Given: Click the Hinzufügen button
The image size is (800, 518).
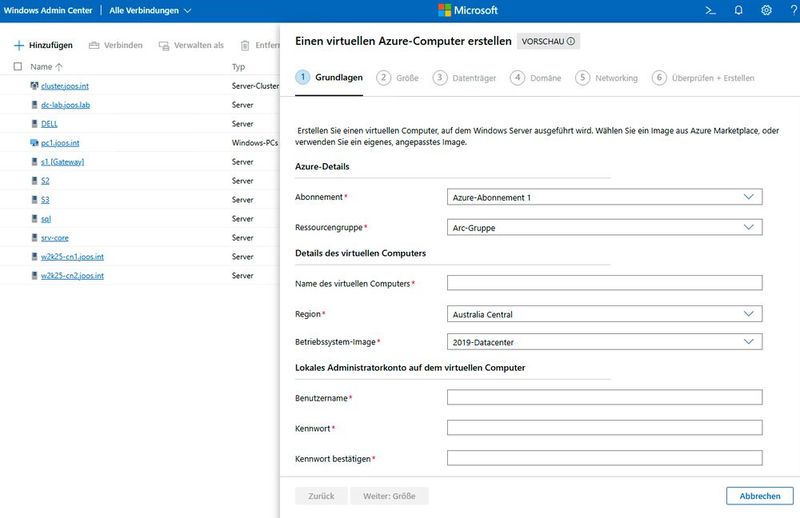Looking at the screenshot, I should click(x=43, y=45).
